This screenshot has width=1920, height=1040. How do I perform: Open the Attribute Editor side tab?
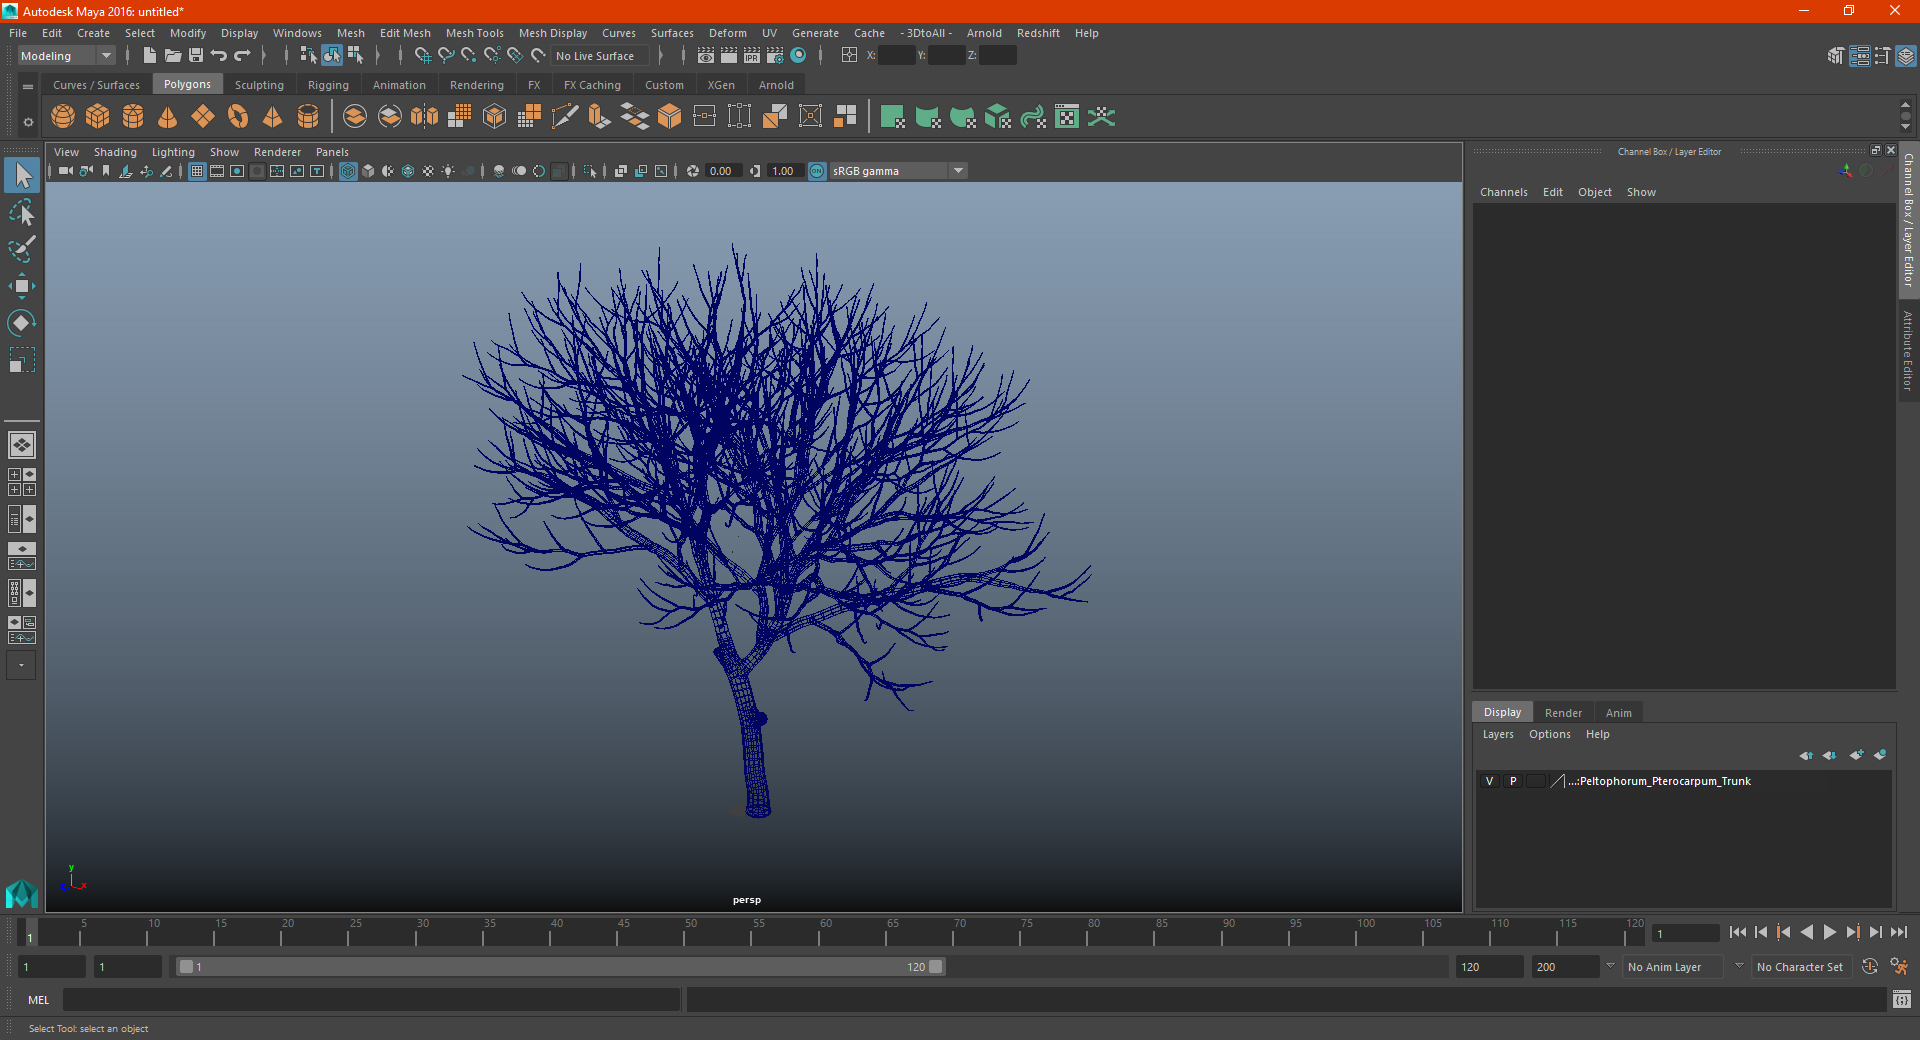point(1908,350)
